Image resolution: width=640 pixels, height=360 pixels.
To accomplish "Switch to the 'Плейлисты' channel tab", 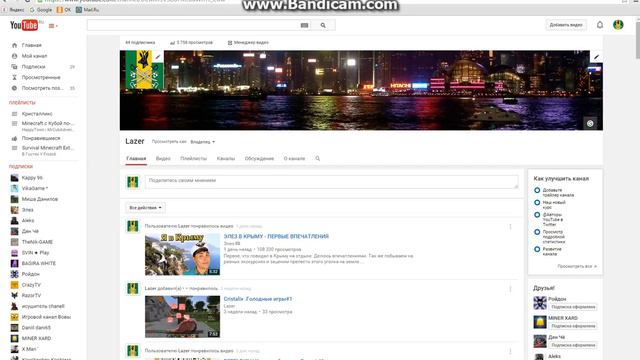I will click(x=193, y=158).
